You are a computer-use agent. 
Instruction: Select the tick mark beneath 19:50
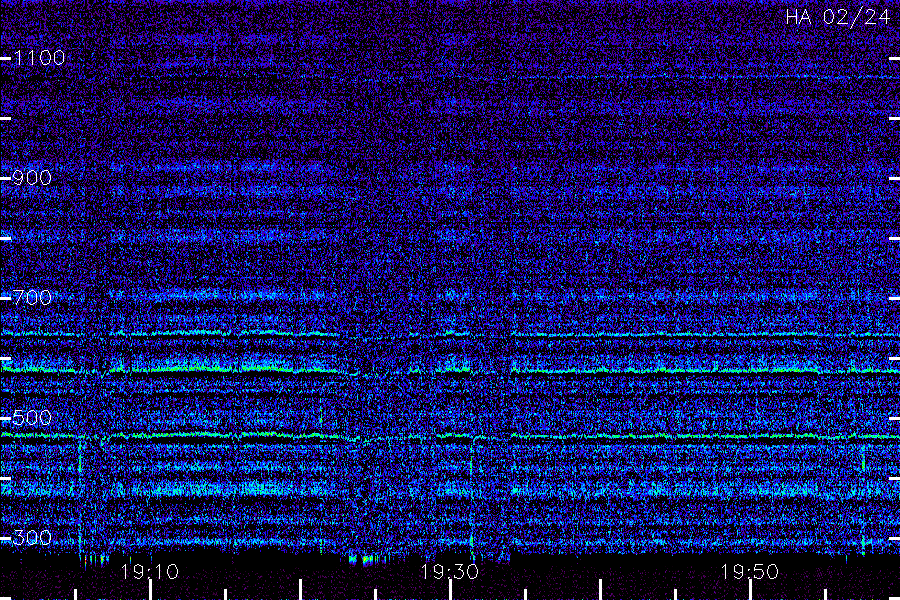click(x=750, y=590)
